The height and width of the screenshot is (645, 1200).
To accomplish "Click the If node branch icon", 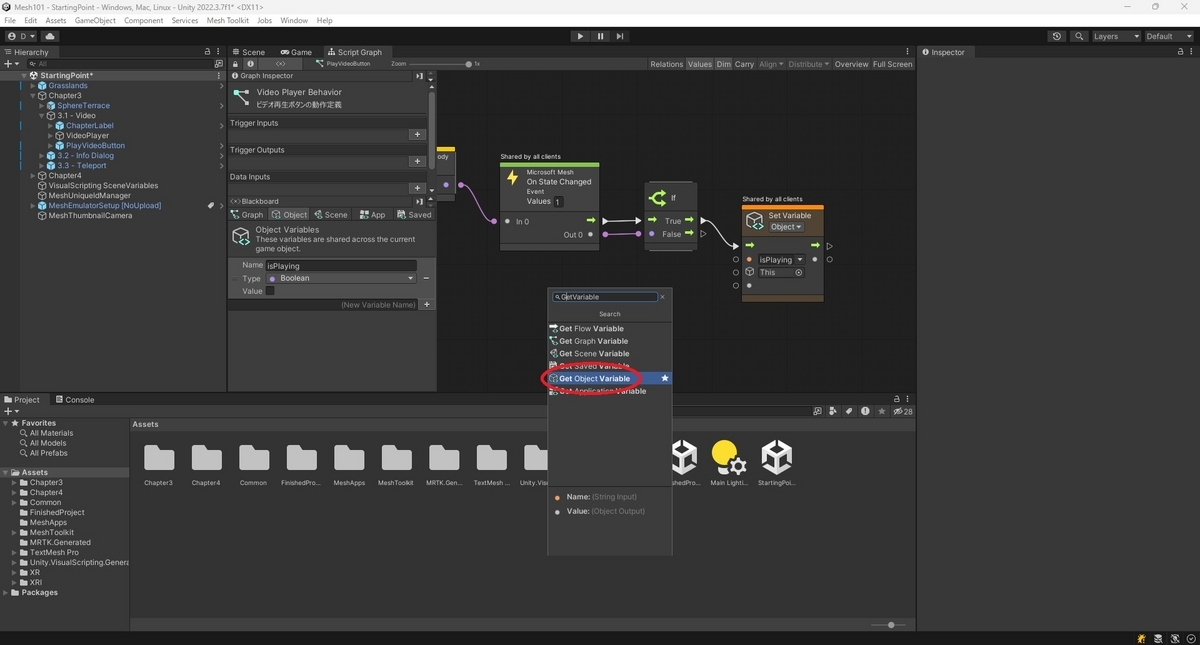I will click(657, 198).
